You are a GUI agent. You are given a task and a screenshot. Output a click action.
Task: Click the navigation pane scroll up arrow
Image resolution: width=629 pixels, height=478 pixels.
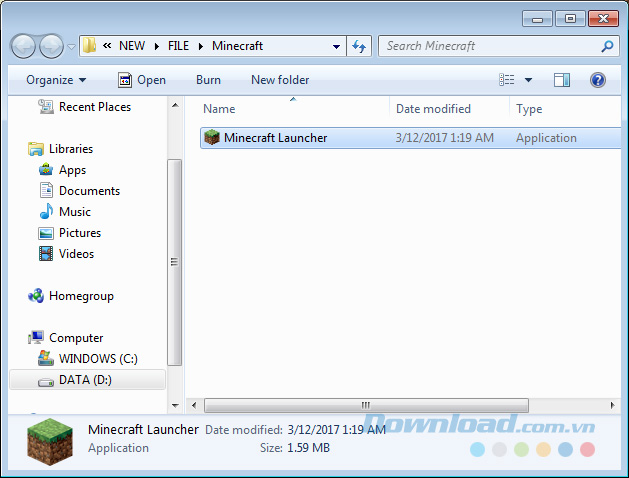[175, 105]
